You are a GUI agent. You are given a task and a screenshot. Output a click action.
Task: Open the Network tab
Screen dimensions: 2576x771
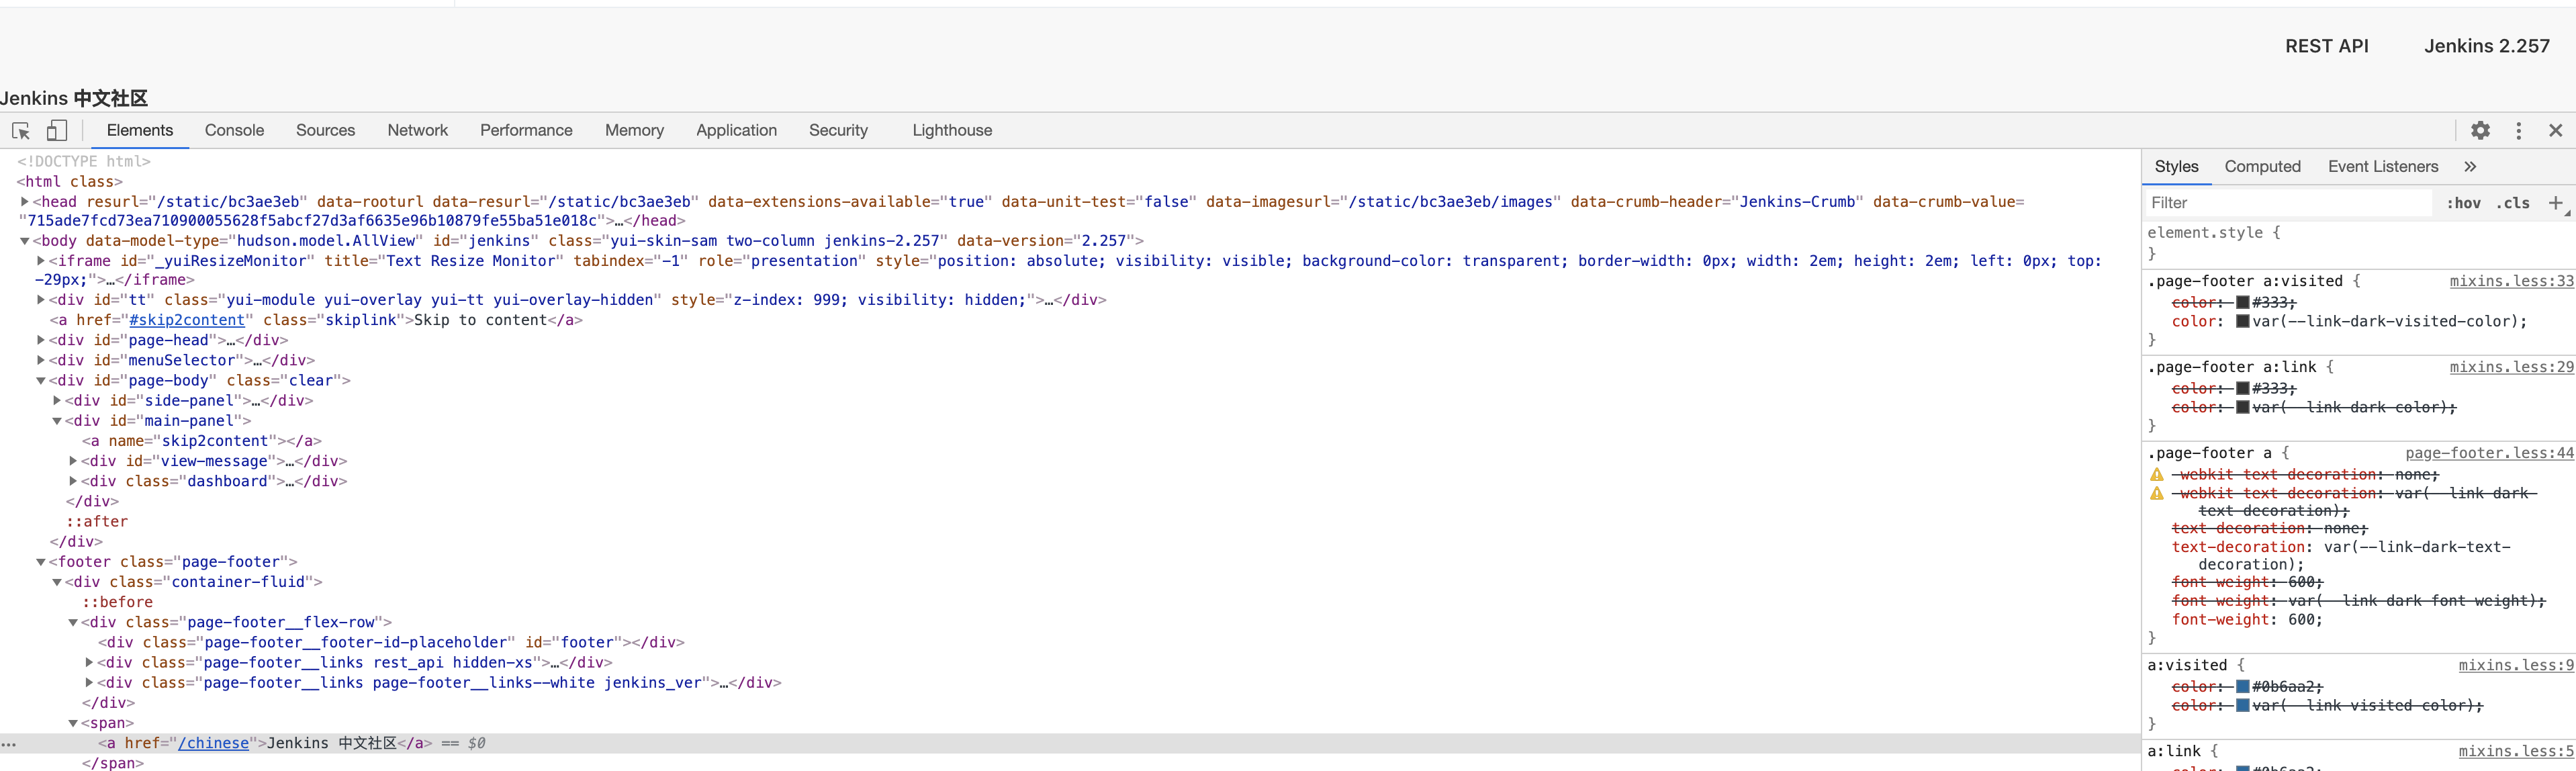[417, 131]
